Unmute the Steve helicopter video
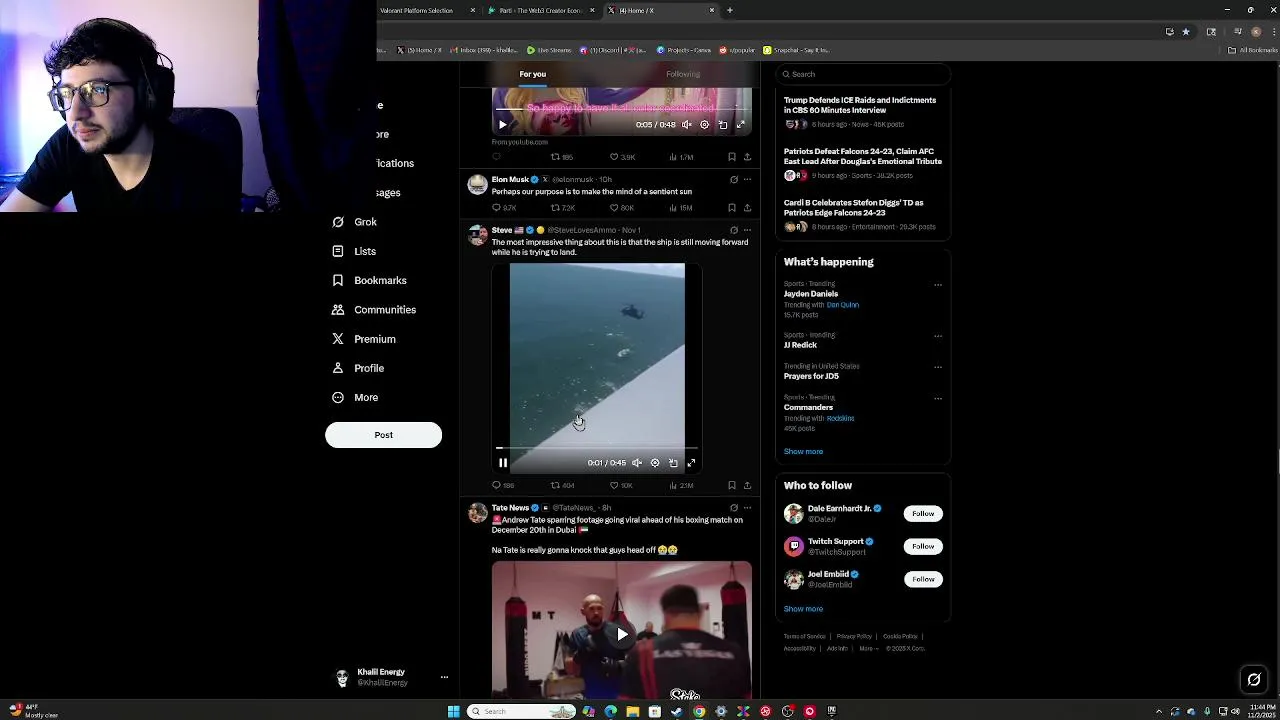The height and width of the screenshot is (720, 1280). tap(637, 463)
